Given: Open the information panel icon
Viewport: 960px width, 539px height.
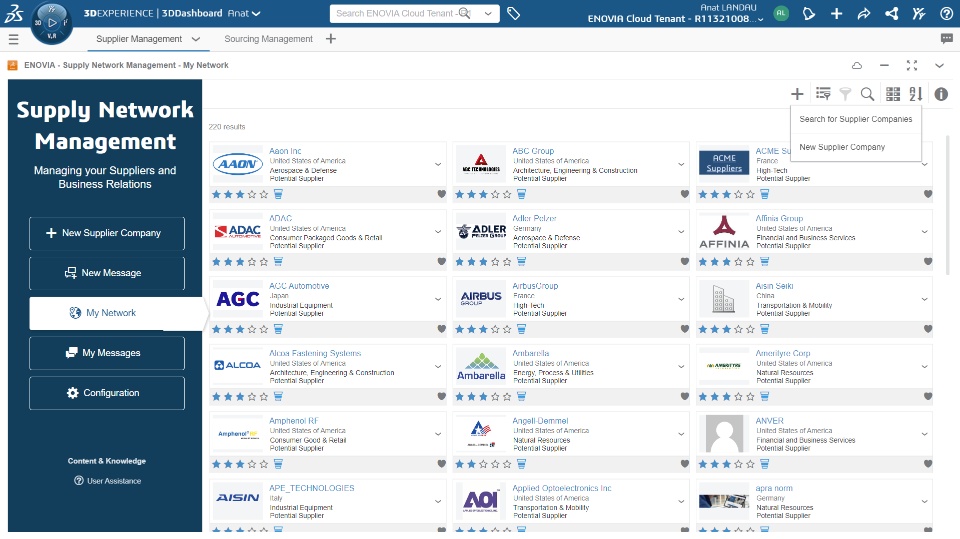Looking at the screenshot, I should [x=941, y=94].
